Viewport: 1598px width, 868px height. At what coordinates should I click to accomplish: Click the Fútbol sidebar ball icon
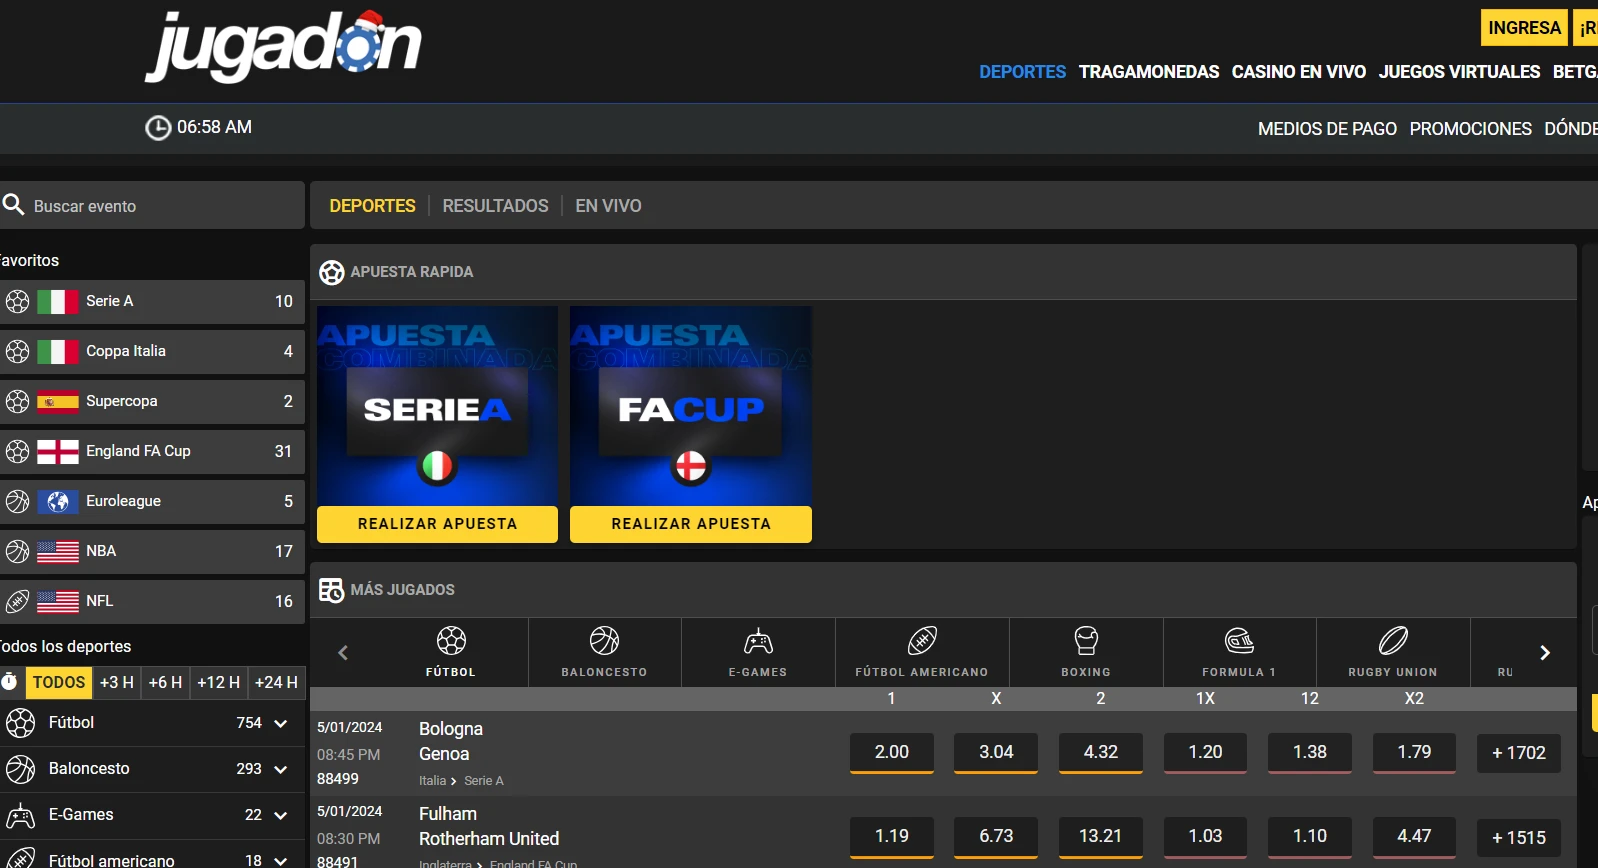[20, 723]
